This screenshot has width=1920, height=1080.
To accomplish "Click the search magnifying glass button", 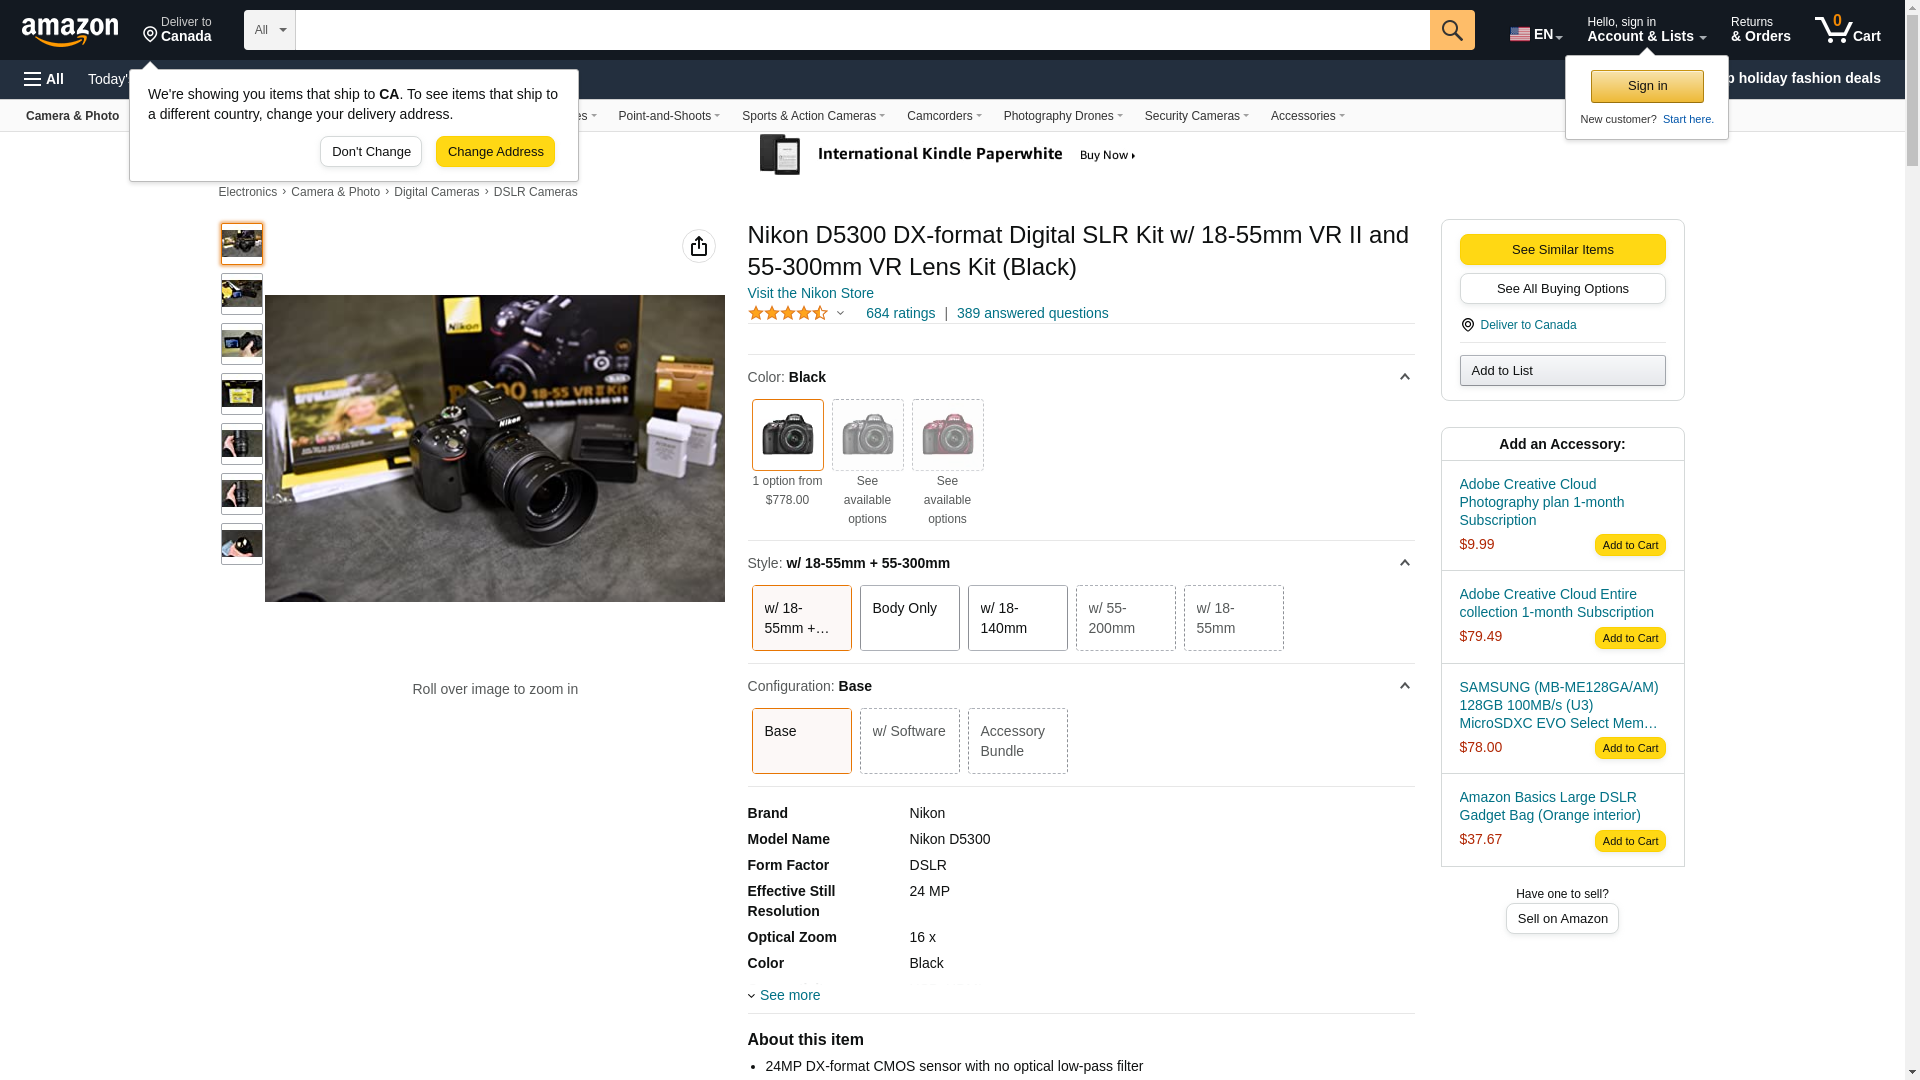I will [x=1451, y=30].
